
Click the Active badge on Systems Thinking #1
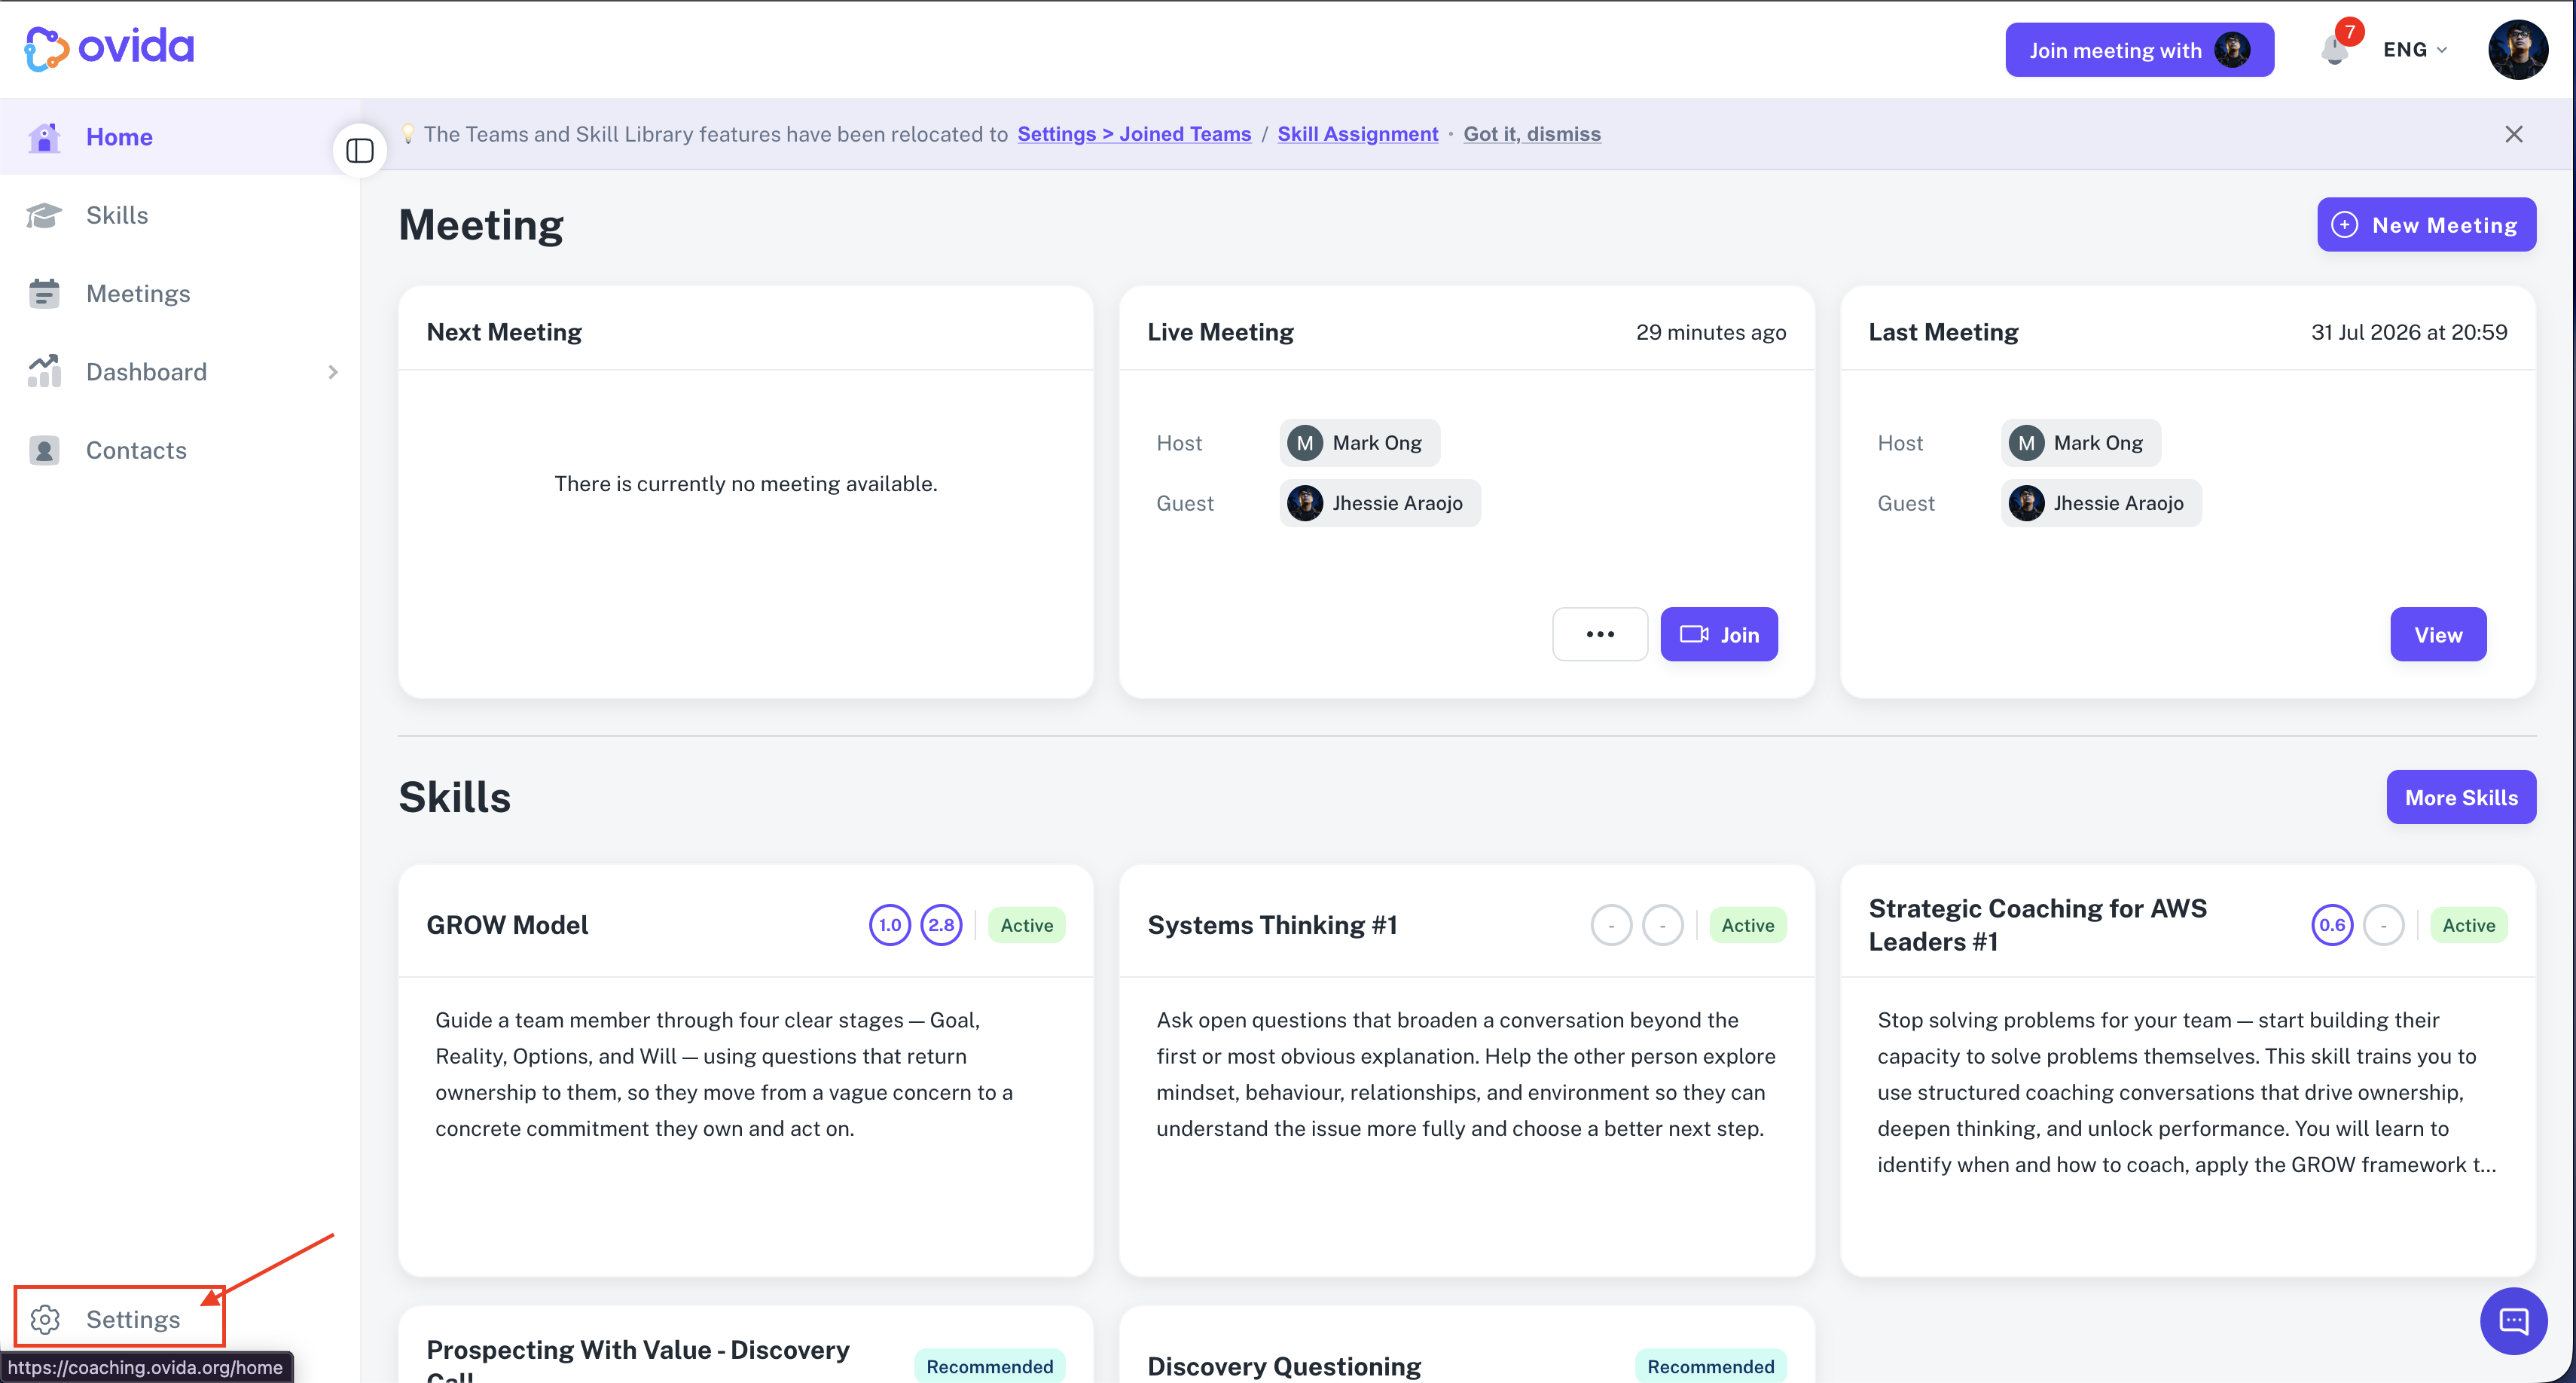point(1748,925)
